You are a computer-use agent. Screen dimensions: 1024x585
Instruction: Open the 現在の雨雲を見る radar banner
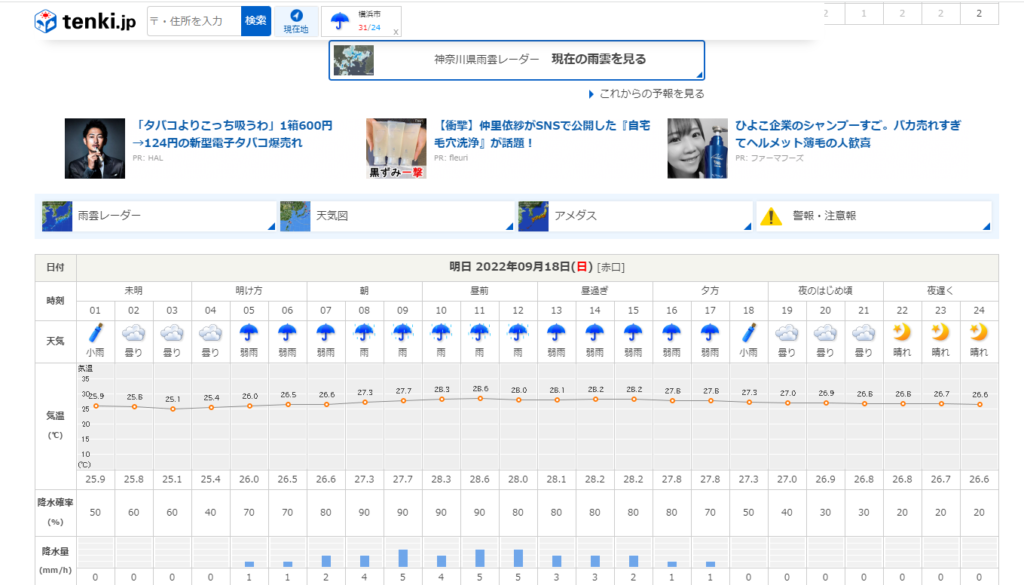pos(516,60)
